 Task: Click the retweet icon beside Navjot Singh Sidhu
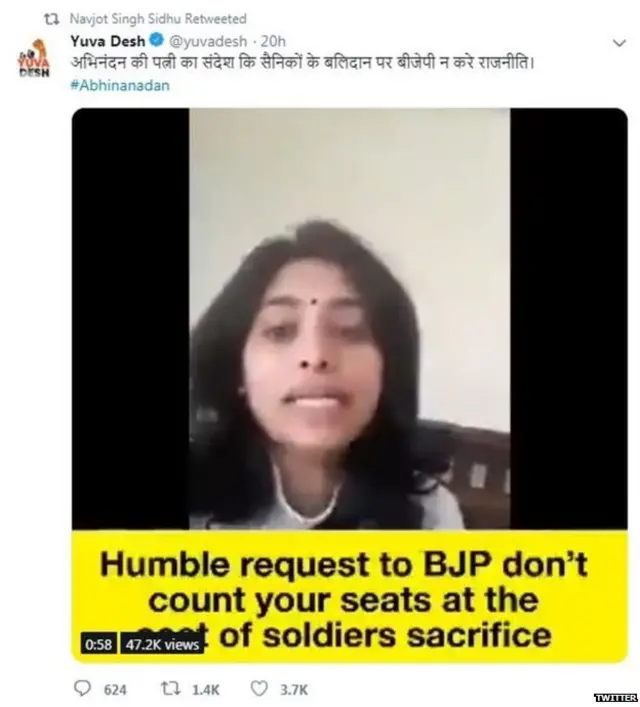52,19
